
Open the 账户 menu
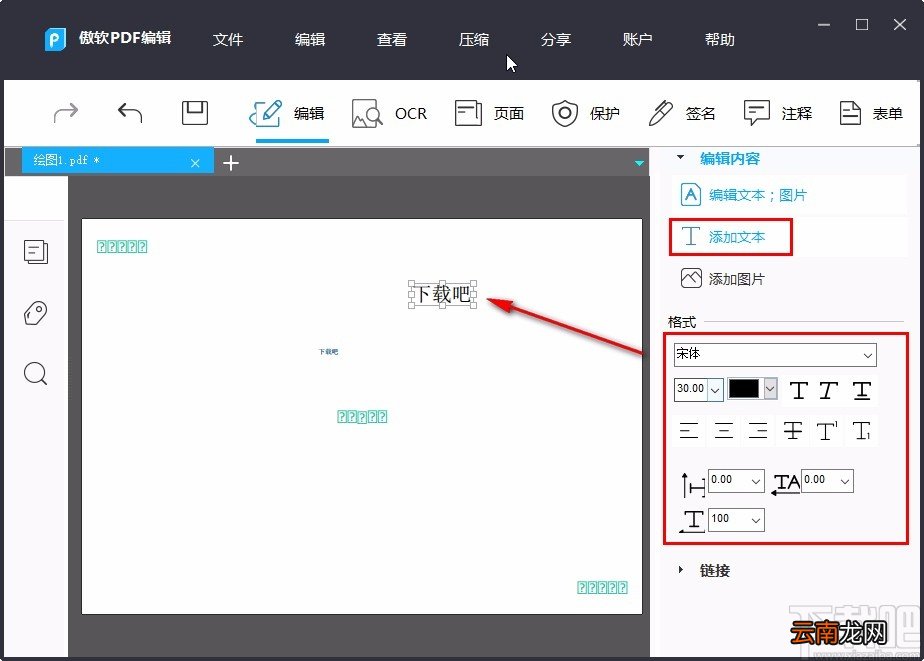coord(638,39)
